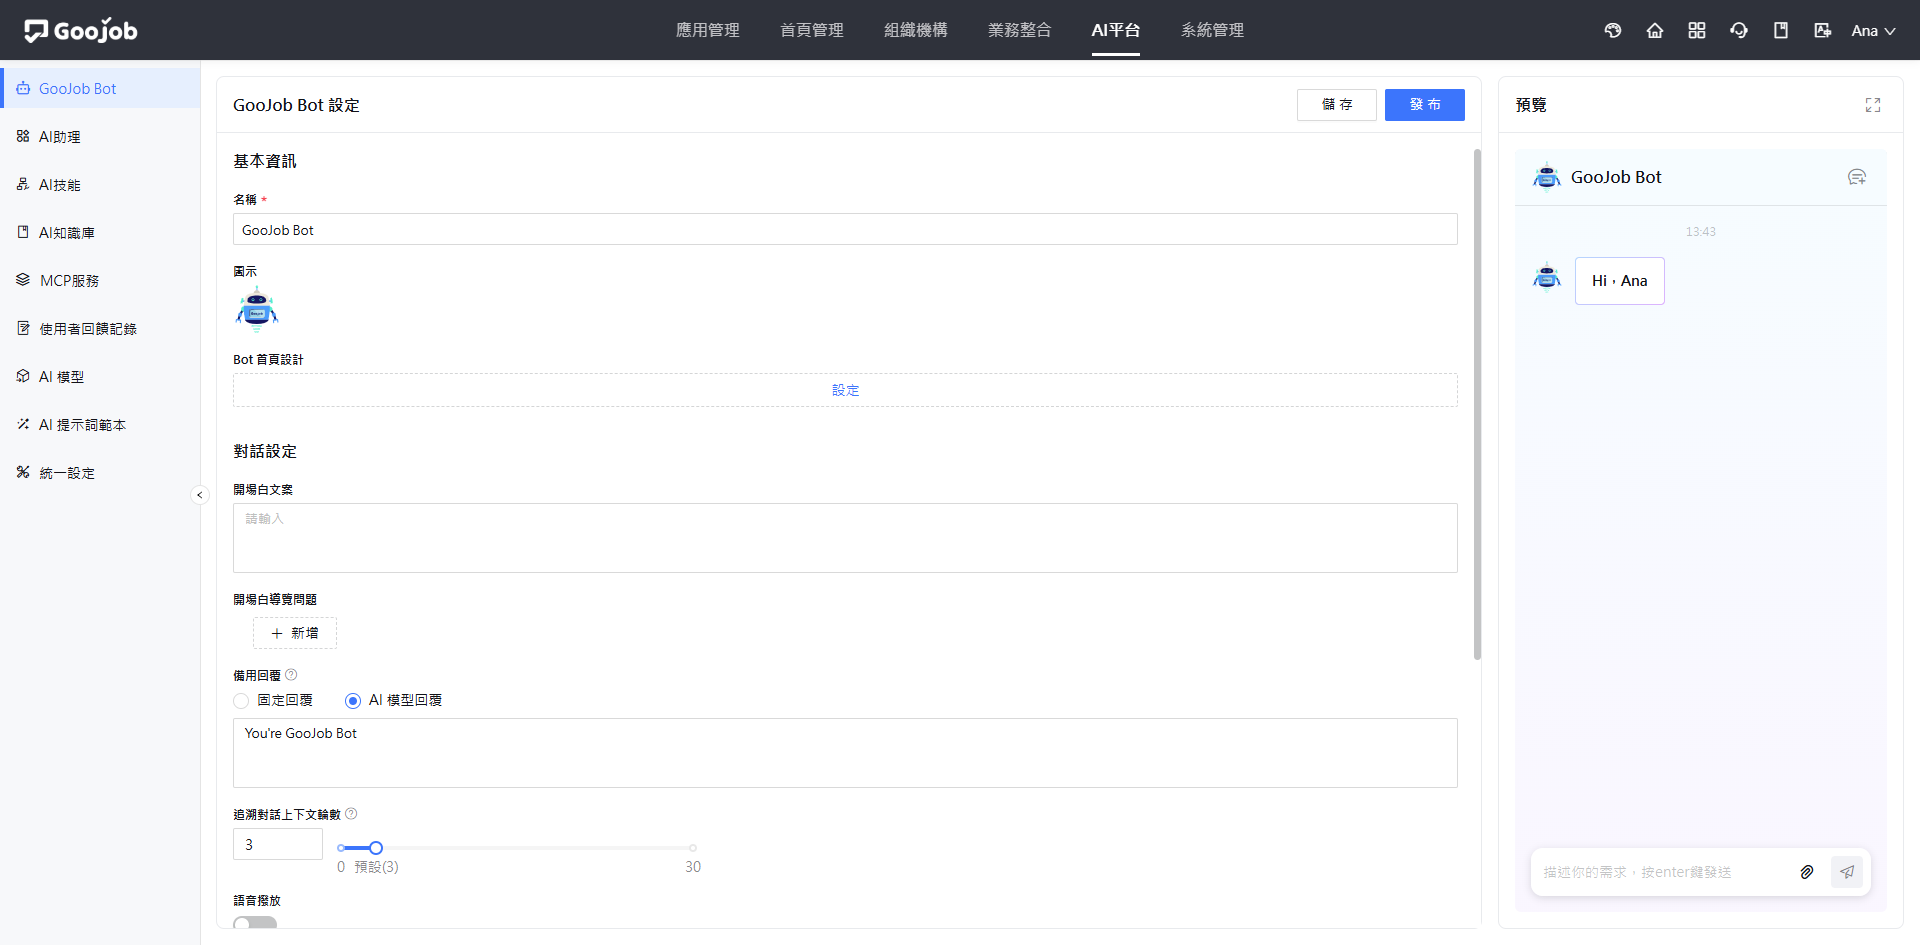The height and width of the screenshot is (945, 1920).
Task: Click the help icon next to 追溯對話上下文輪數
Action: point(351,814)
